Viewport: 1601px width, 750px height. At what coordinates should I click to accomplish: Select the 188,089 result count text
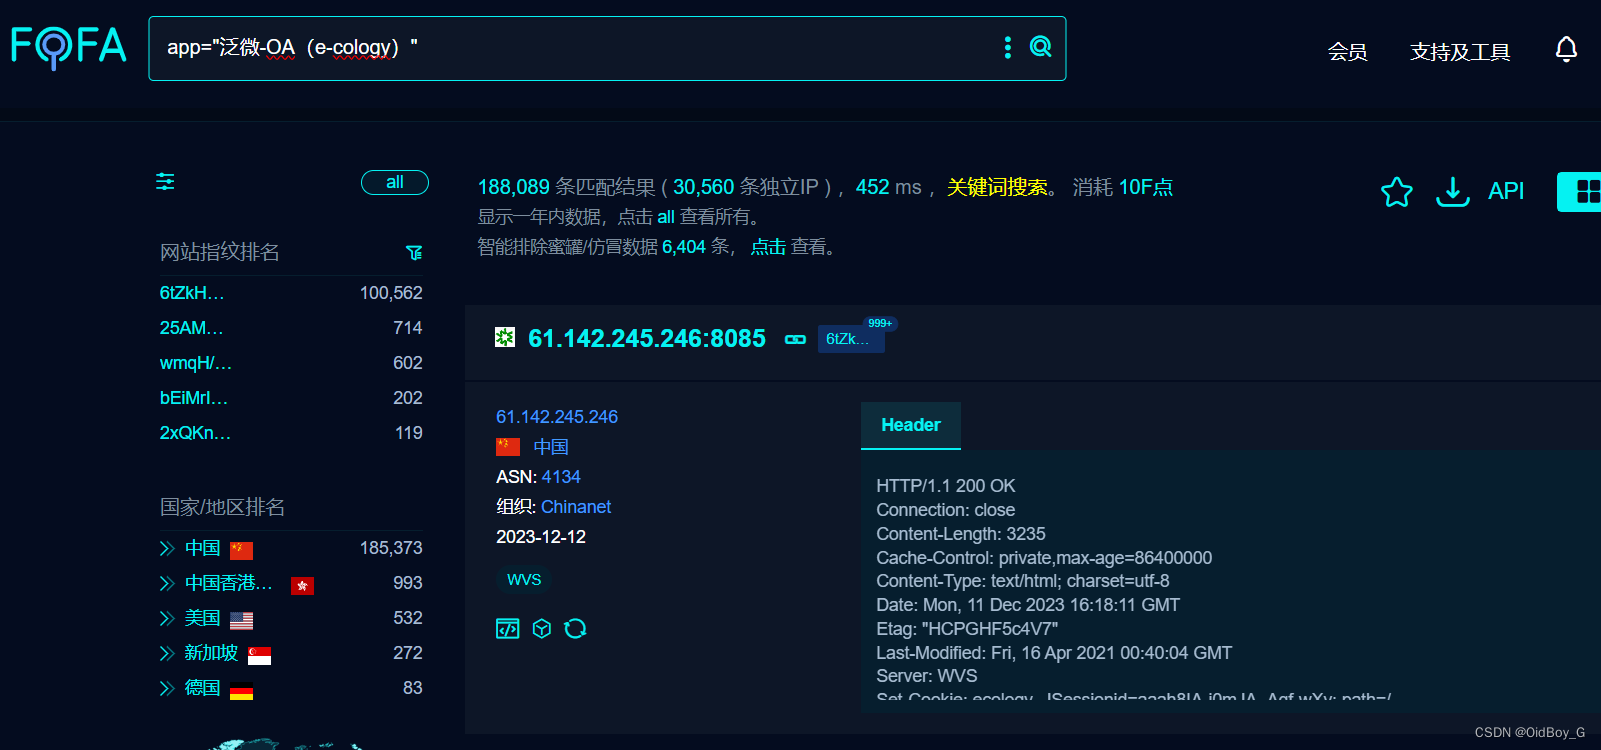point(514,187)
